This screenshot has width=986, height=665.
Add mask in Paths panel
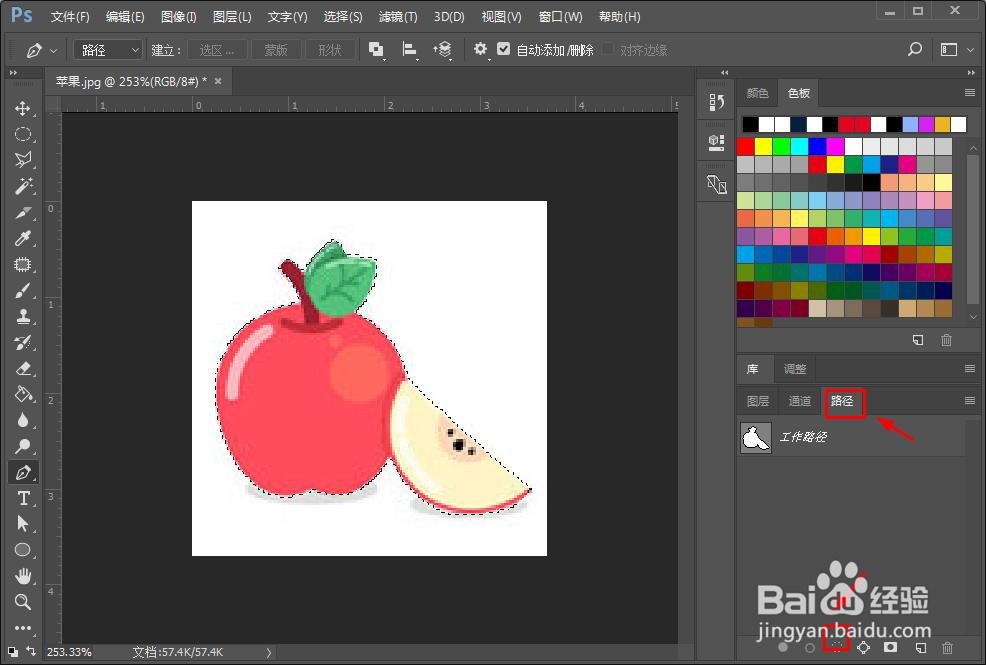[890, 647]
